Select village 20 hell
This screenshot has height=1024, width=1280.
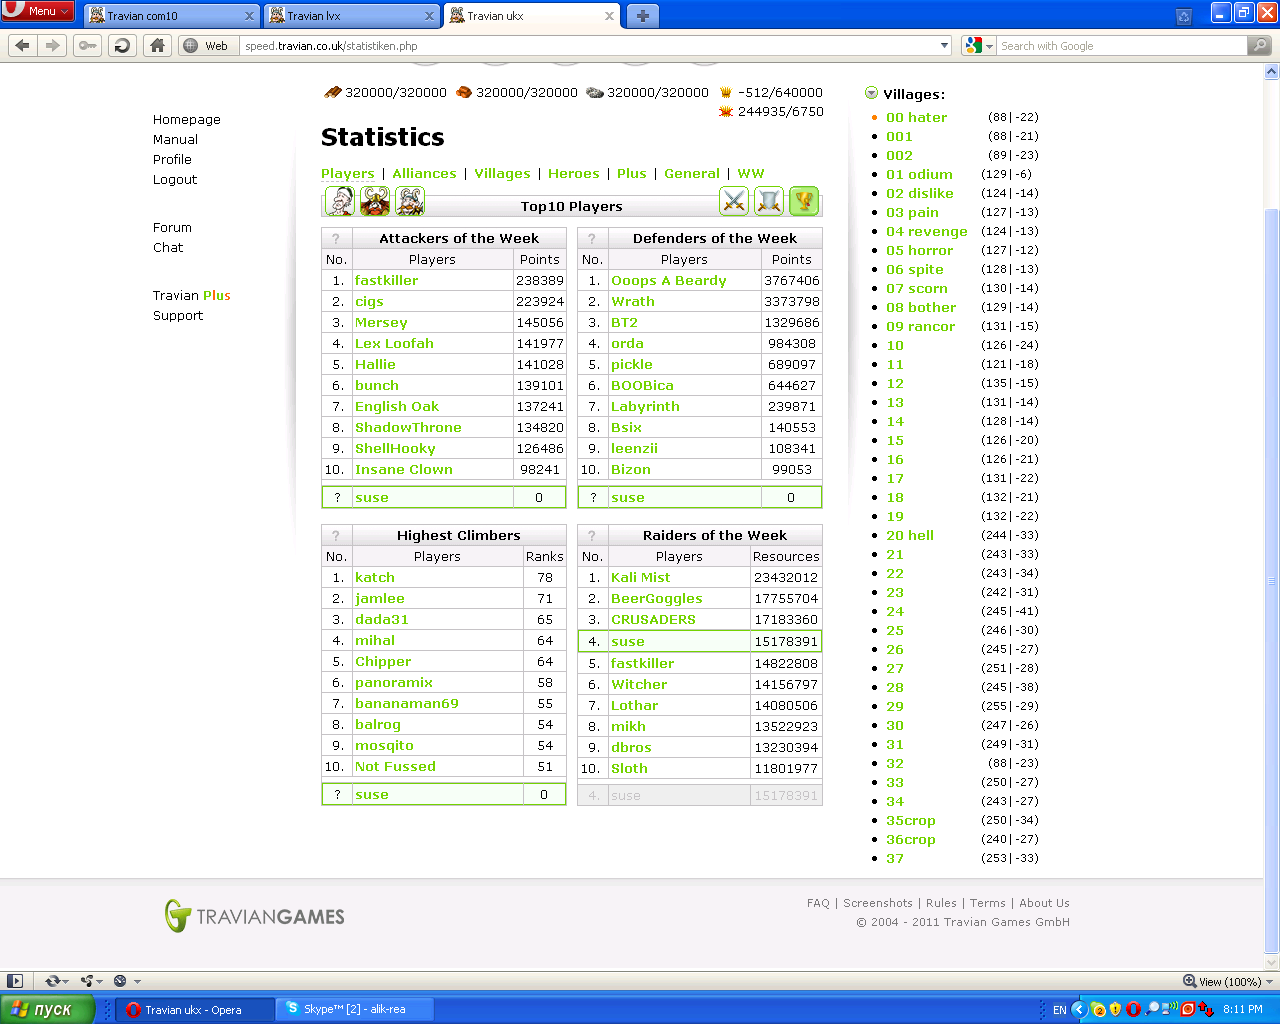point(910,535)
